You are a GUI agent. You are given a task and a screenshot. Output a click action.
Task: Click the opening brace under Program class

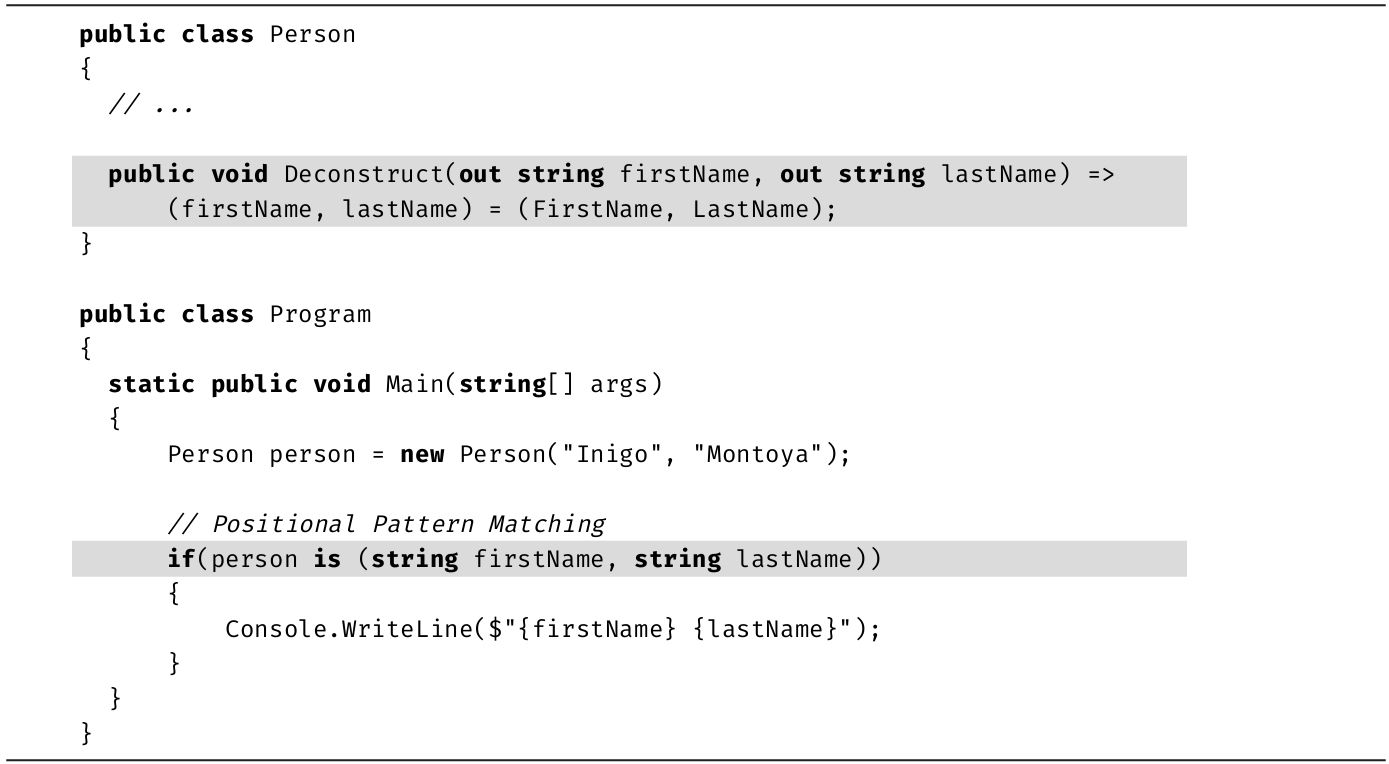click(x=86, y=349)
